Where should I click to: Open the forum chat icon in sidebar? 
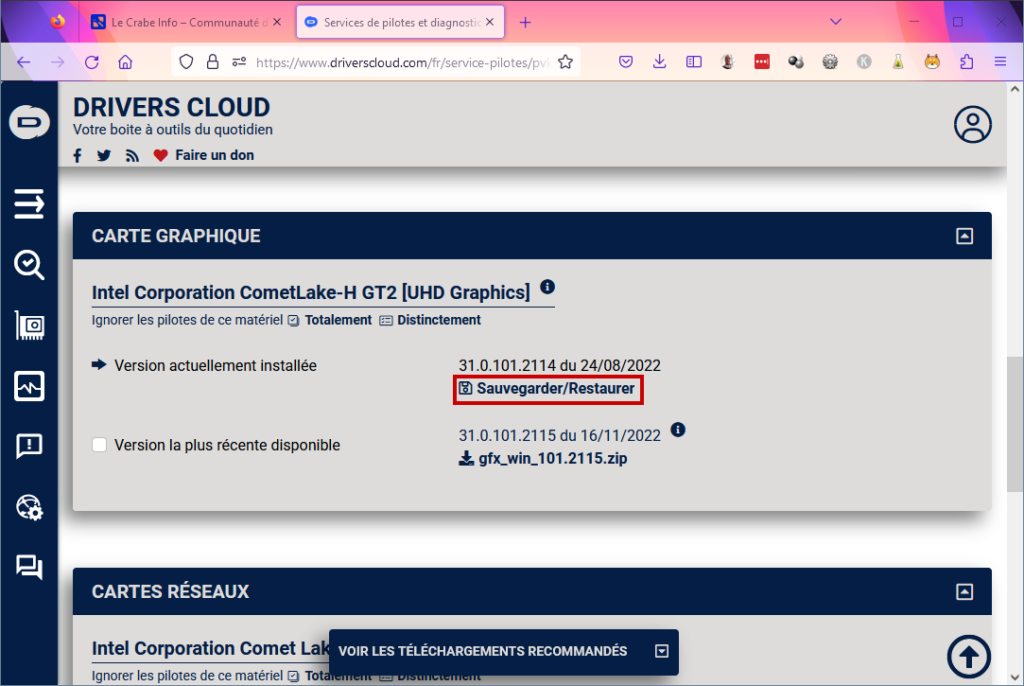click(29, 566)
